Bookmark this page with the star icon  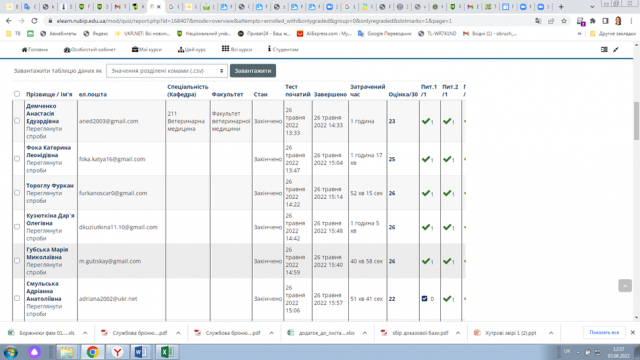[x=564, y=21]
